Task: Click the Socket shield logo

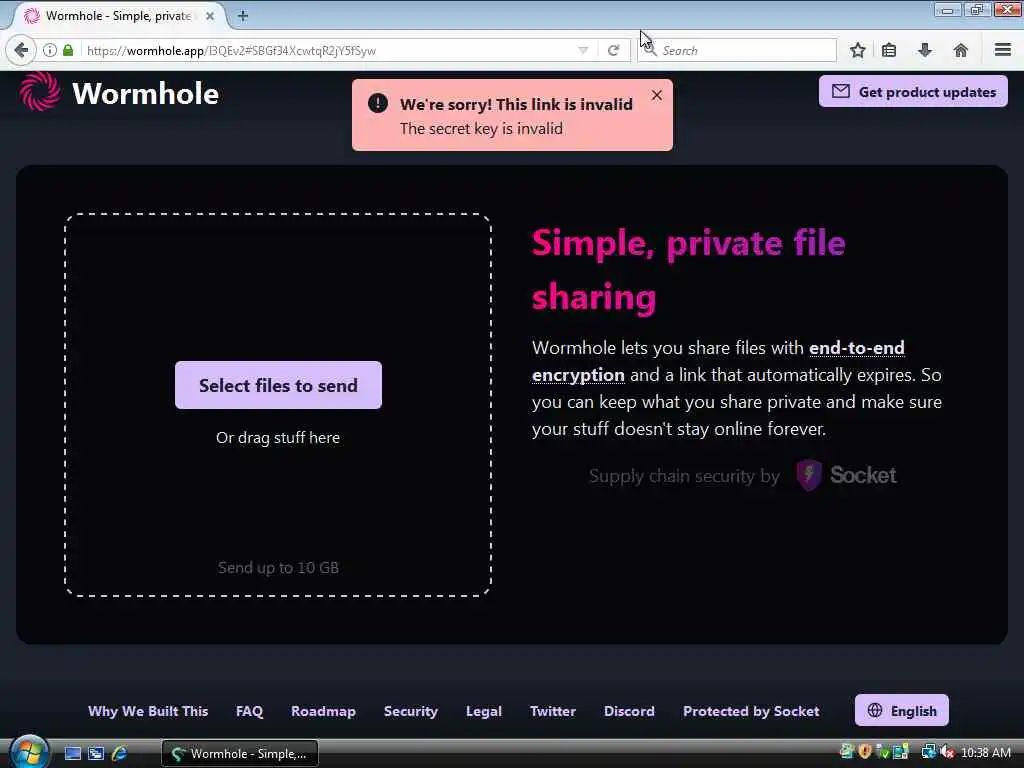Action: (x=808, y=474)
